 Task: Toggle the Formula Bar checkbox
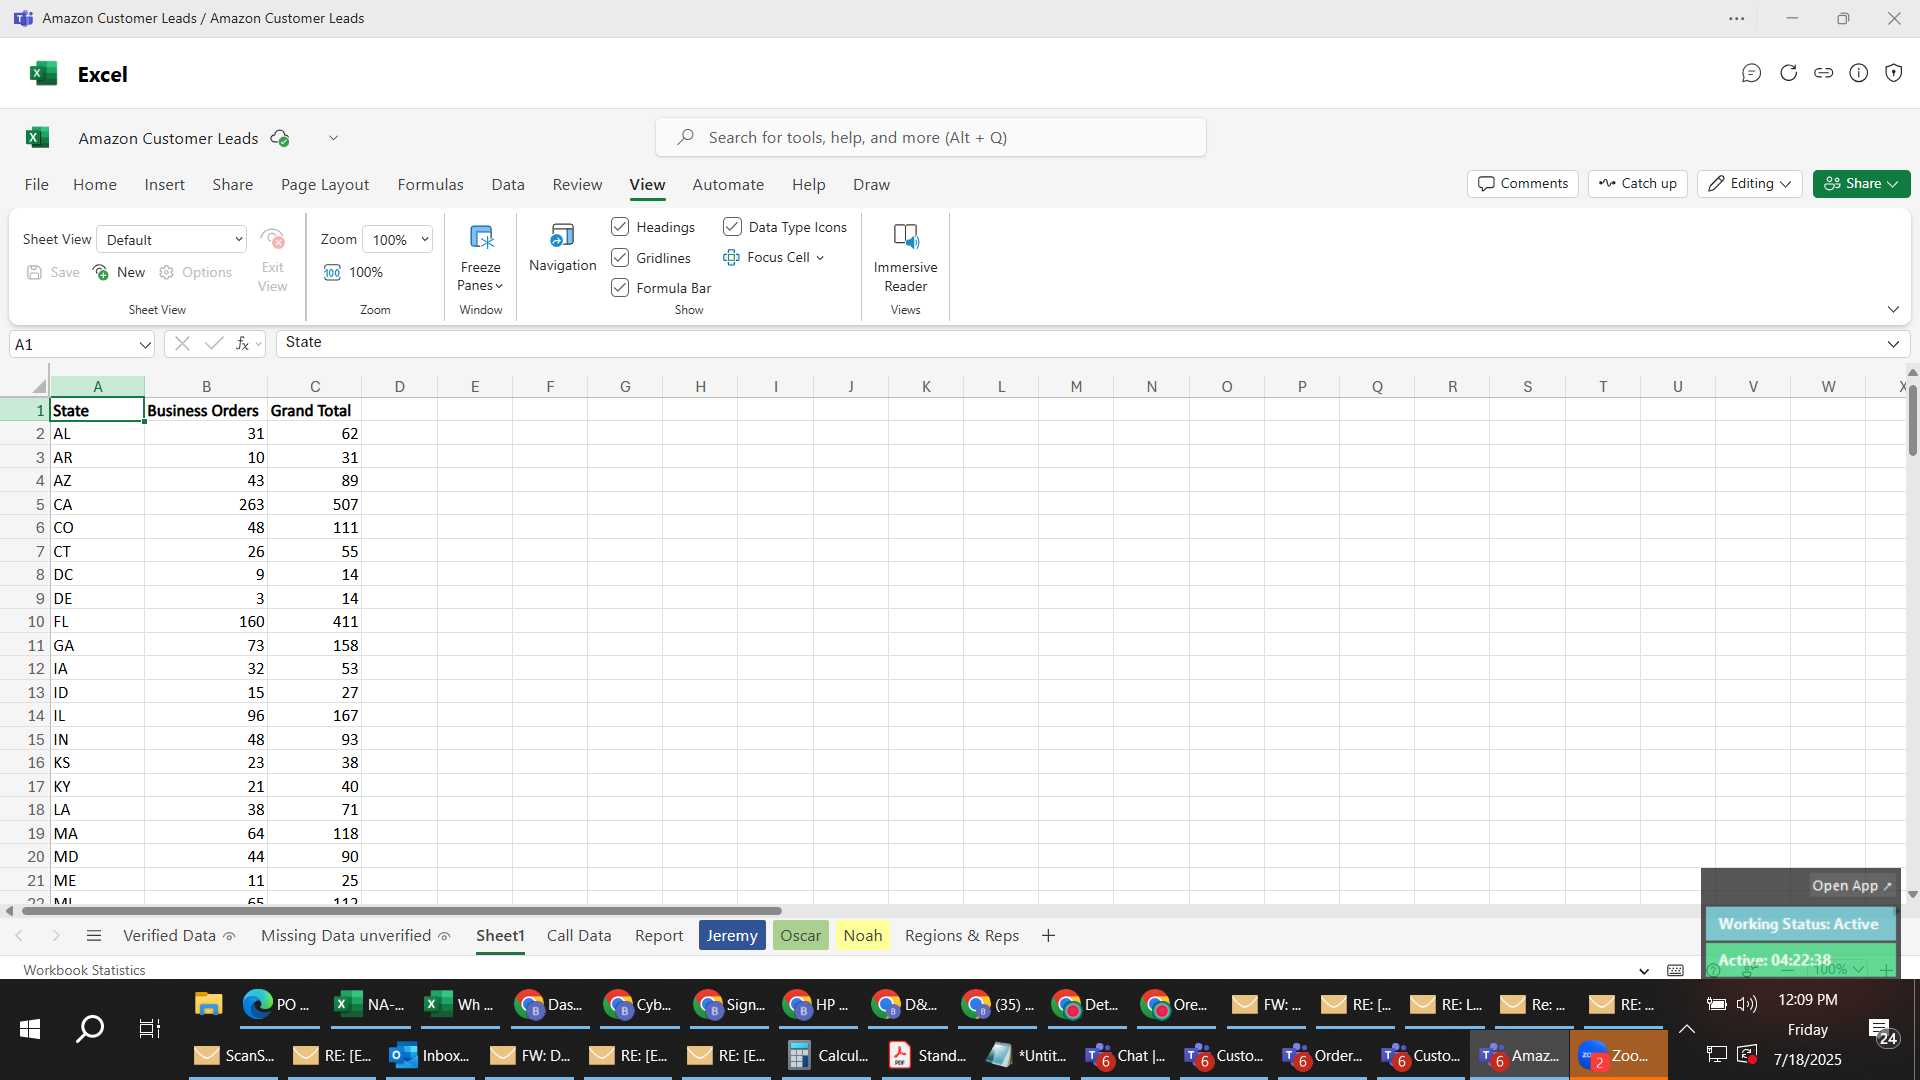[620, 288]
